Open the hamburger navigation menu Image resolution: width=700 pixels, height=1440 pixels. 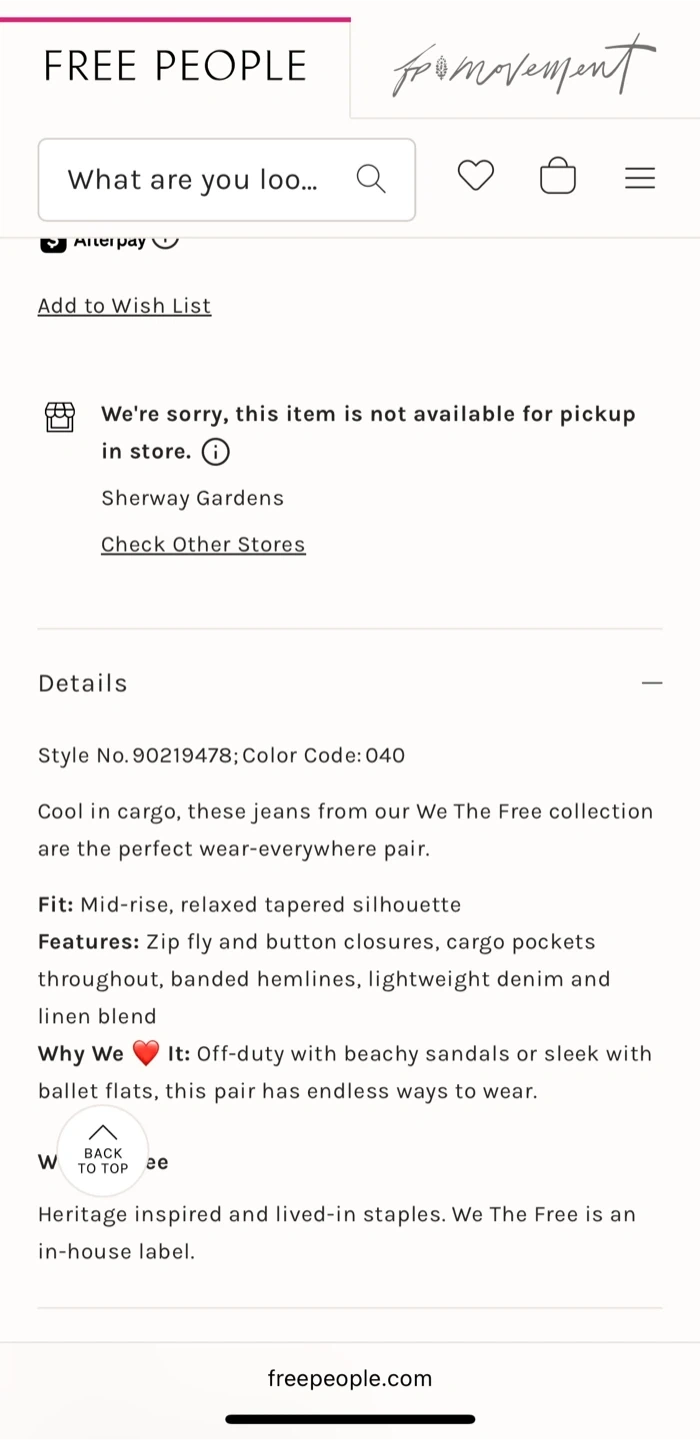coord(640,178)
